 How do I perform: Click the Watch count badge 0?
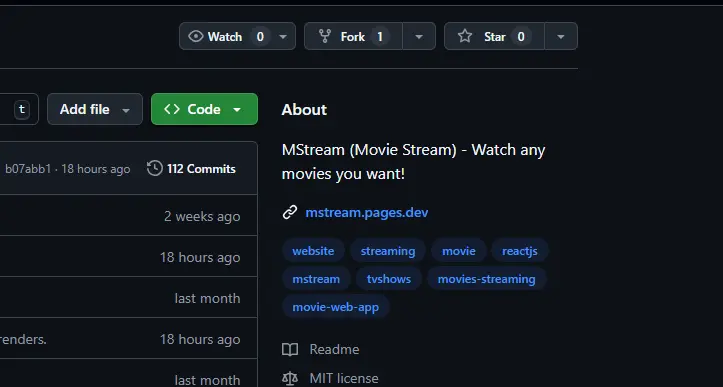pos(260,36)
